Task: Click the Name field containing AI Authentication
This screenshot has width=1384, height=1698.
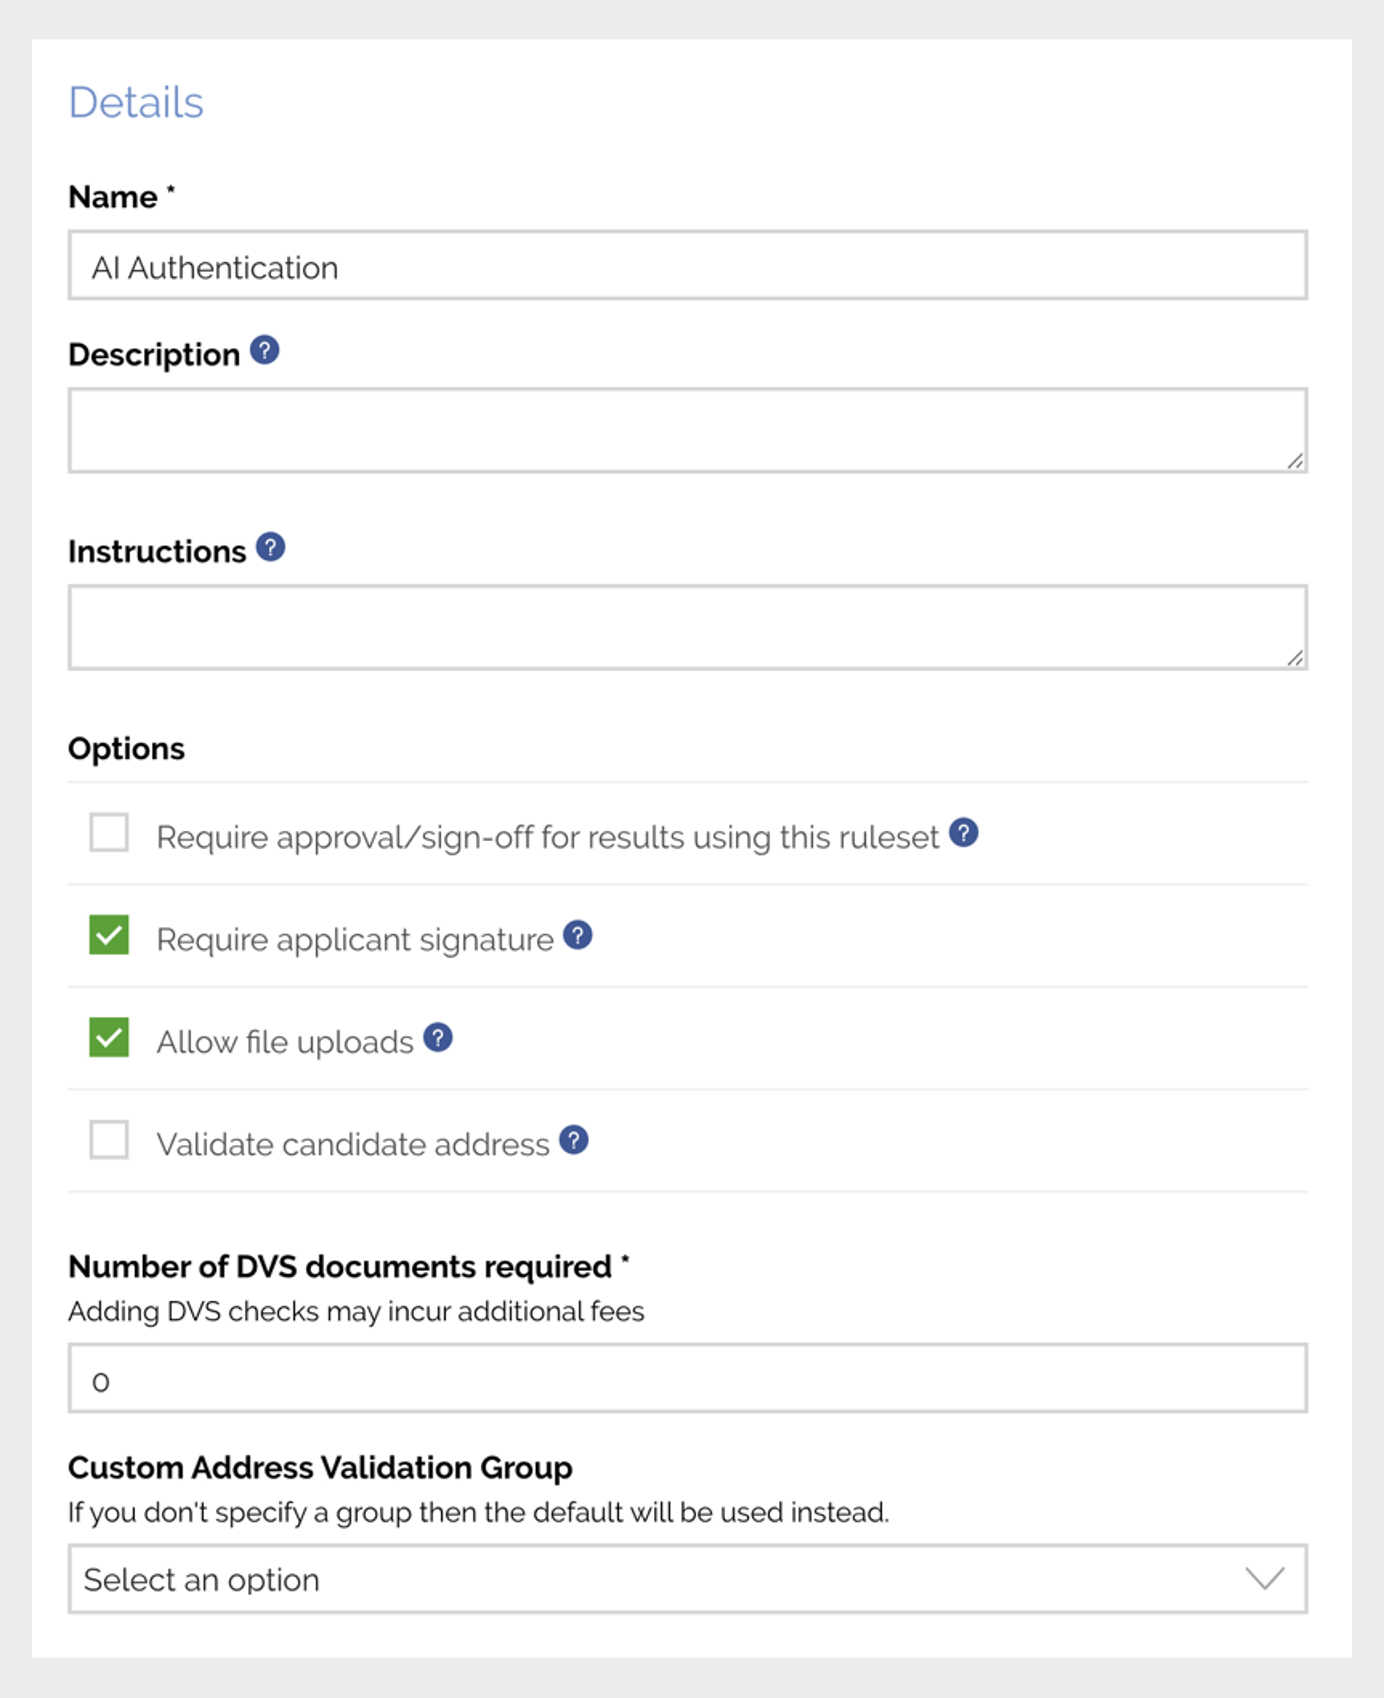Action: point(687,266)
